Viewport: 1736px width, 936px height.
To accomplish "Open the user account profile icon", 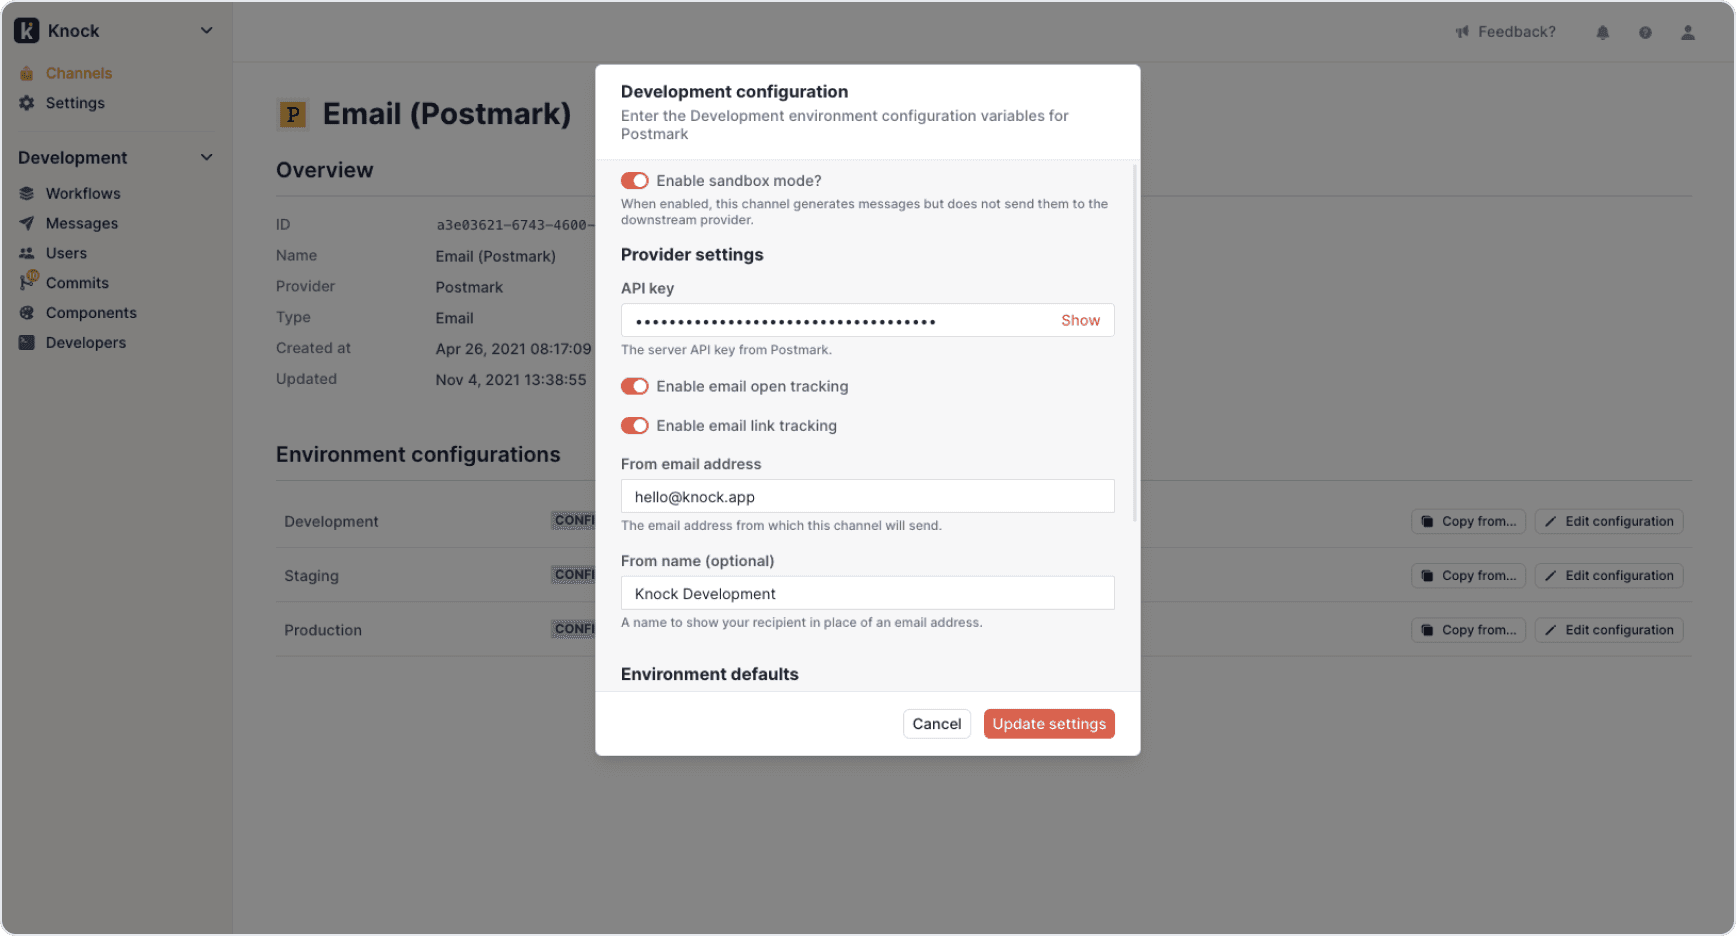I will (x=1688, y=32).
